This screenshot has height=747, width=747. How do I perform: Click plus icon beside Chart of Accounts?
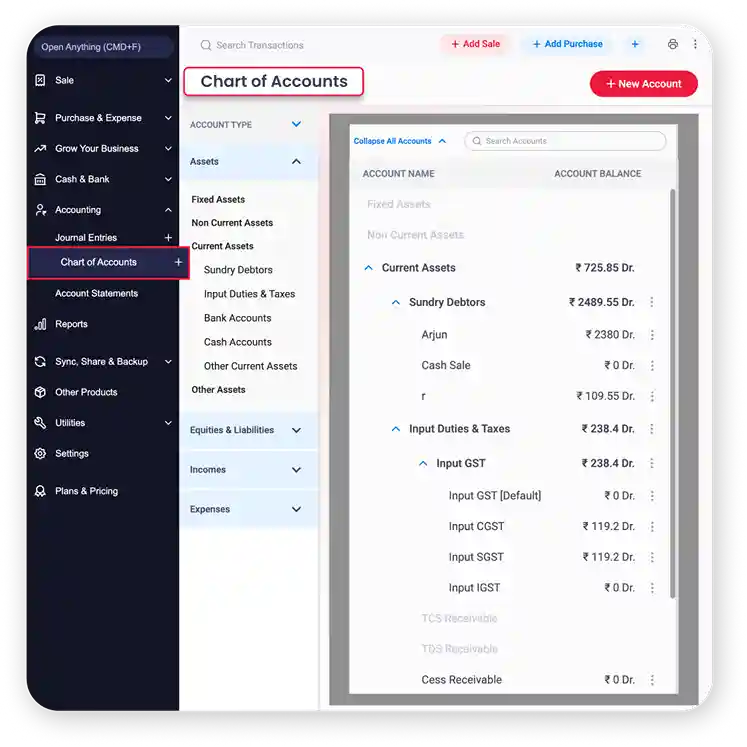178,262
